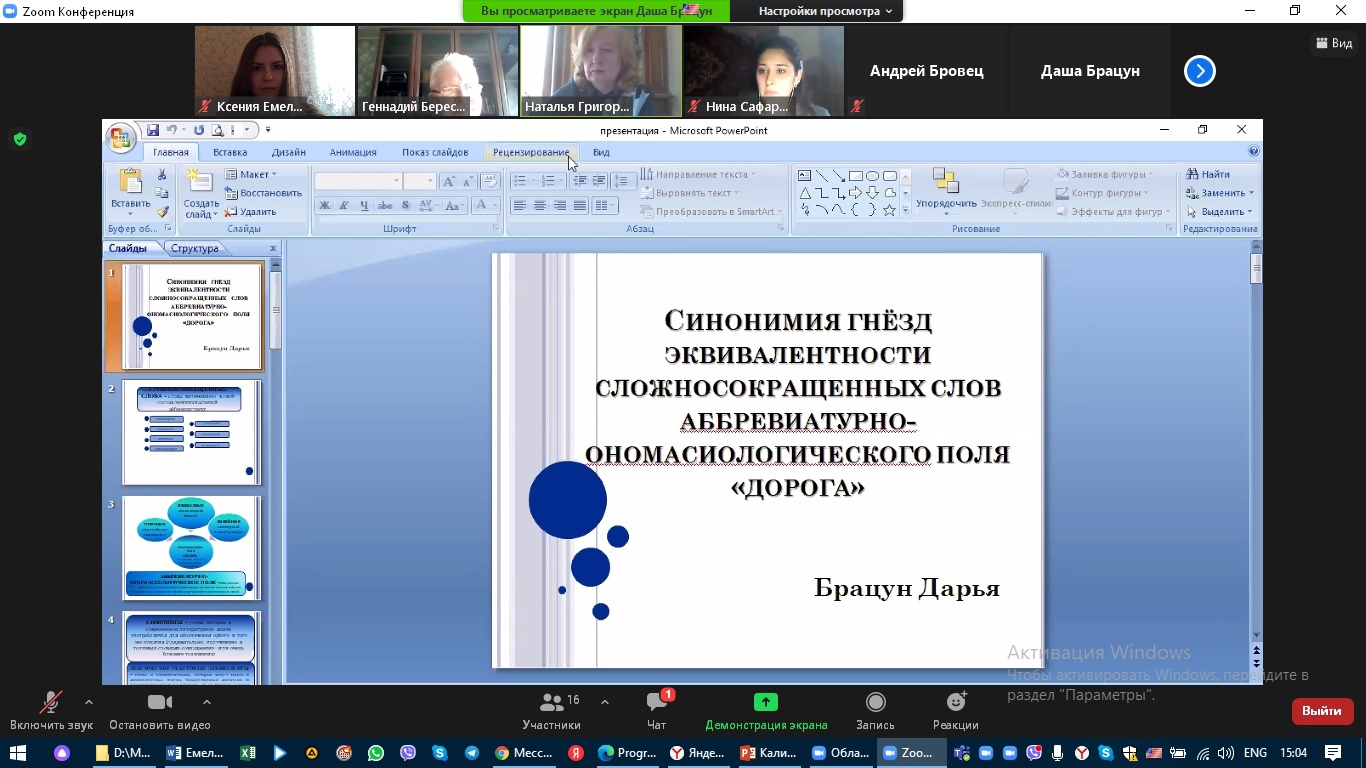Image resolution: width=1366 pixels, height=768 pixels.
Task: Open Participants (Участники) panel in Zoom
Action: 551,711
